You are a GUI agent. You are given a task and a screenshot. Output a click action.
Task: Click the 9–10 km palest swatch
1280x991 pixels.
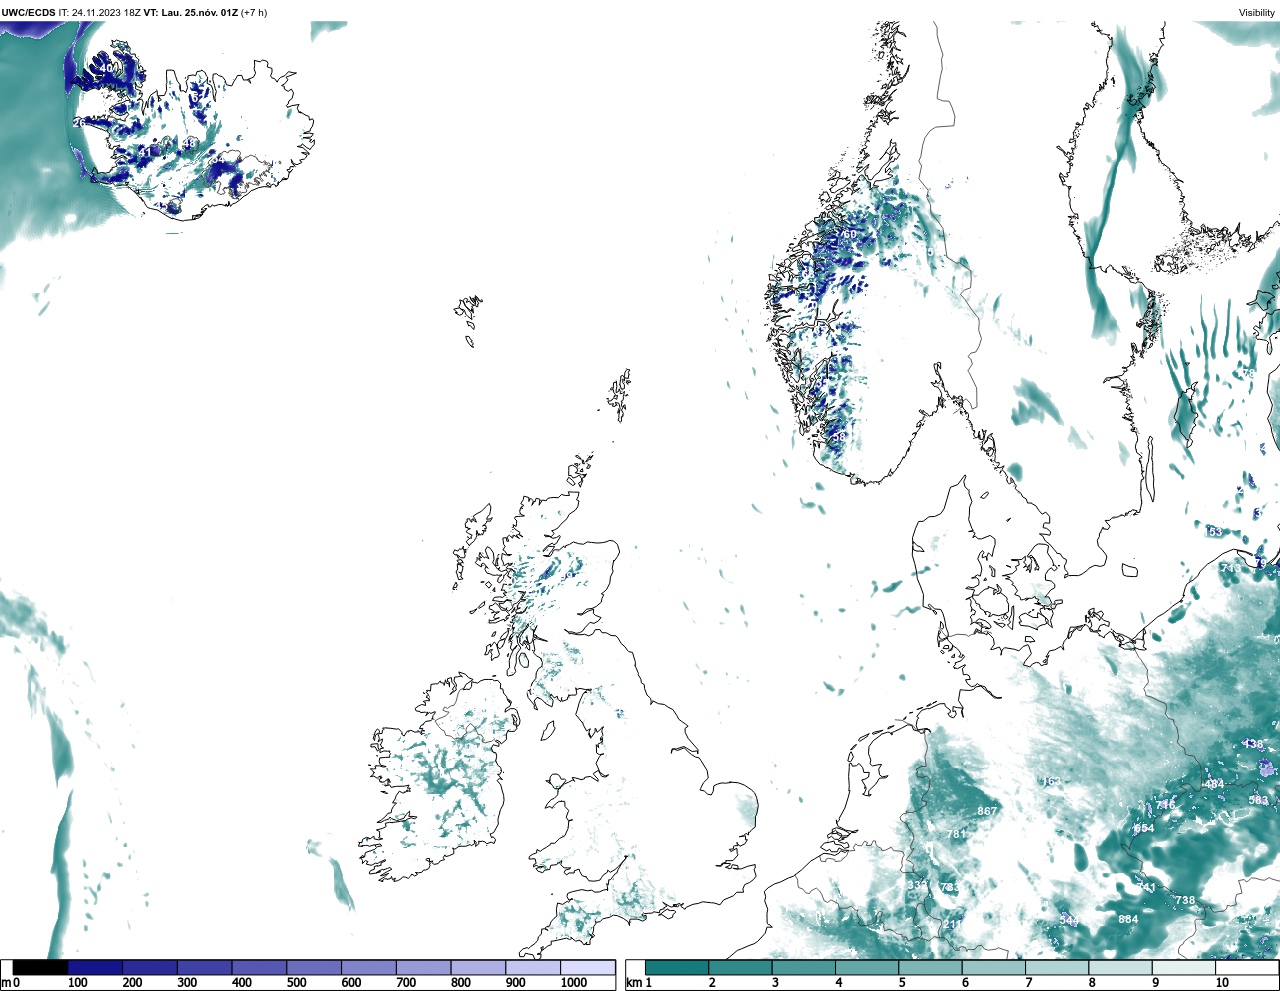1184,967
